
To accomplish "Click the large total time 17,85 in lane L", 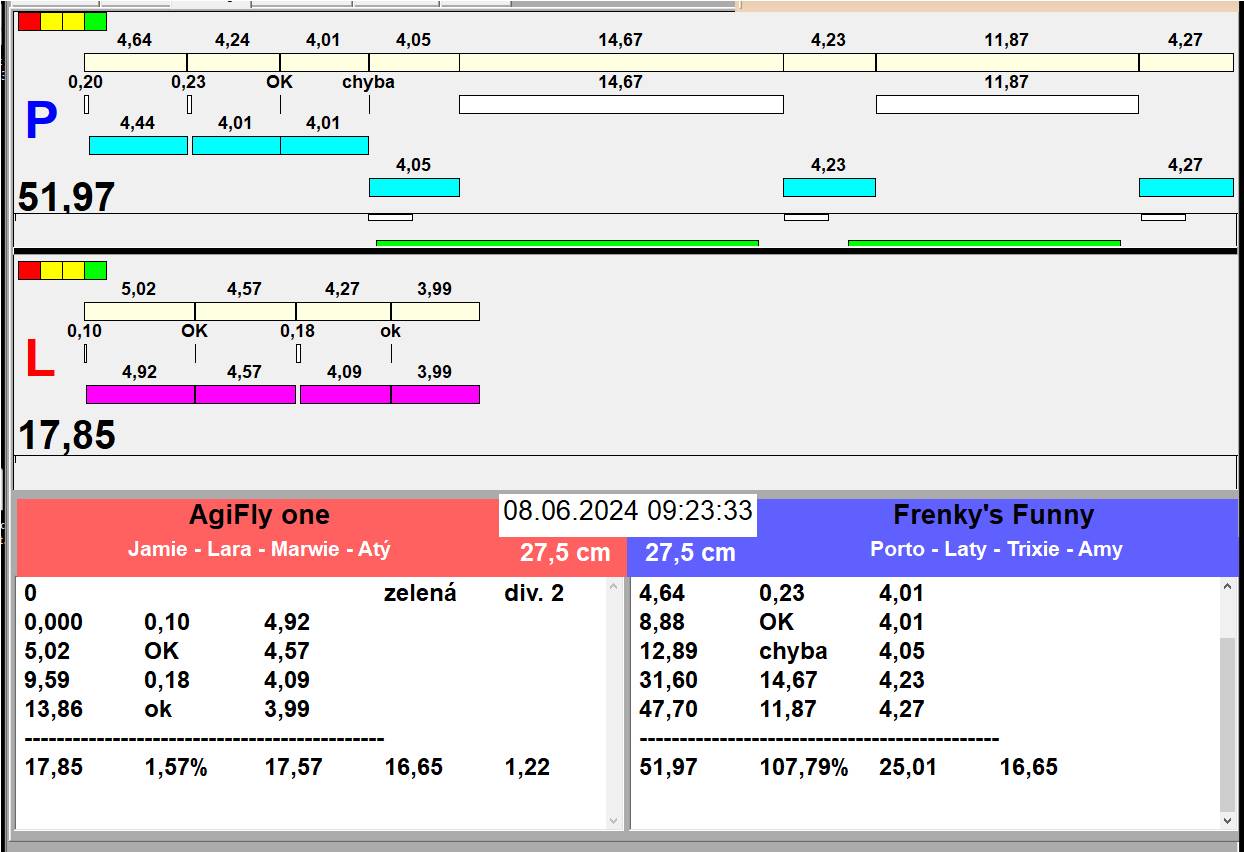I will (x=67, y=436).
